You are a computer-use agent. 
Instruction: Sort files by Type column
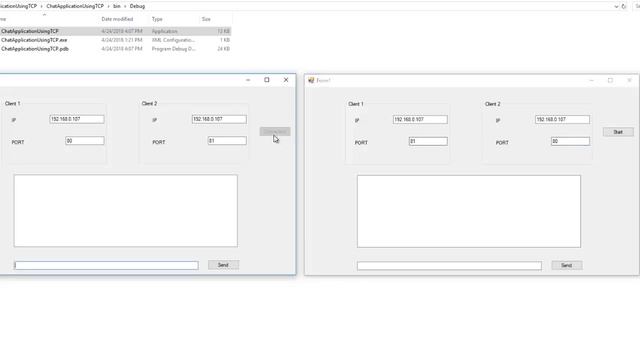157,19
